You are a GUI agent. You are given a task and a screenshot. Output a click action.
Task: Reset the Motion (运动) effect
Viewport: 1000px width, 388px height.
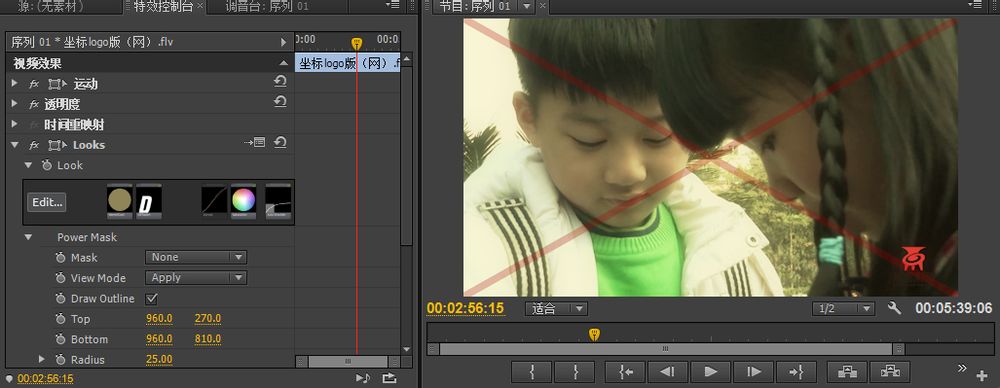pyautogui.click(x=280, y=81)
